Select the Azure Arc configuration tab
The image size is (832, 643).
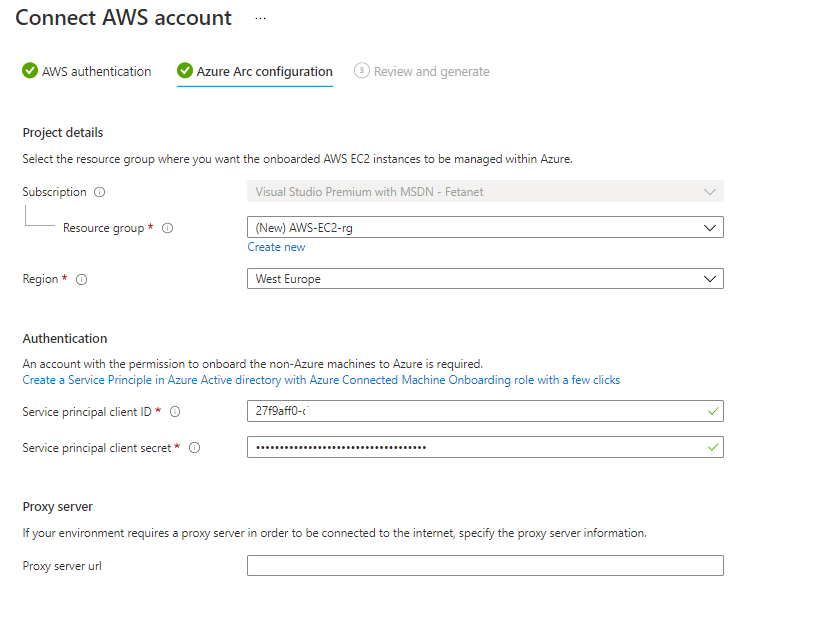click(264, 72)
